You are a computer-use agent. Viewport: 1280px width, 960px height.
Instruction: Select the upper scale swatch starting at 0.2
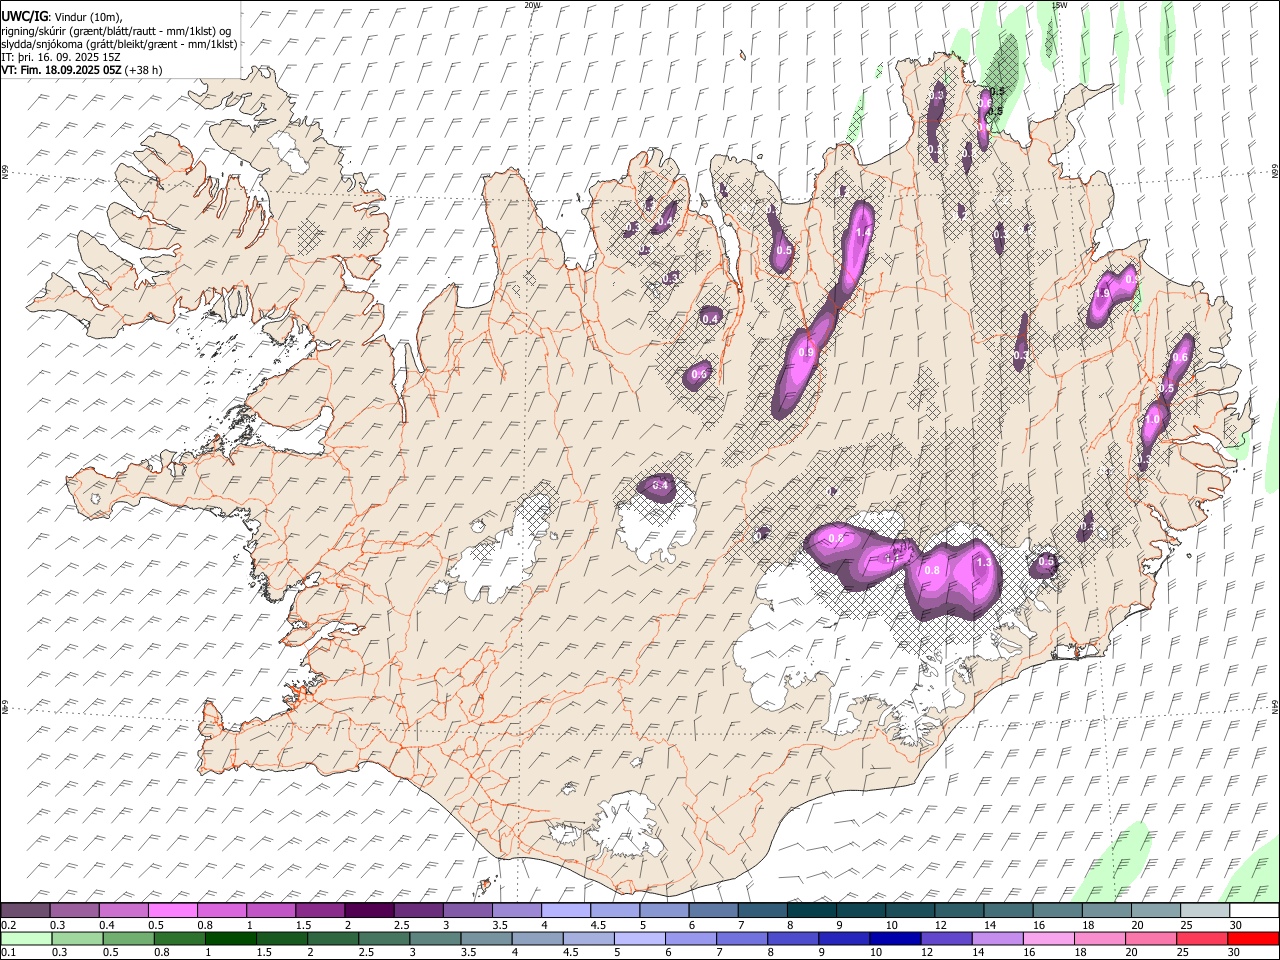[25, 911]
